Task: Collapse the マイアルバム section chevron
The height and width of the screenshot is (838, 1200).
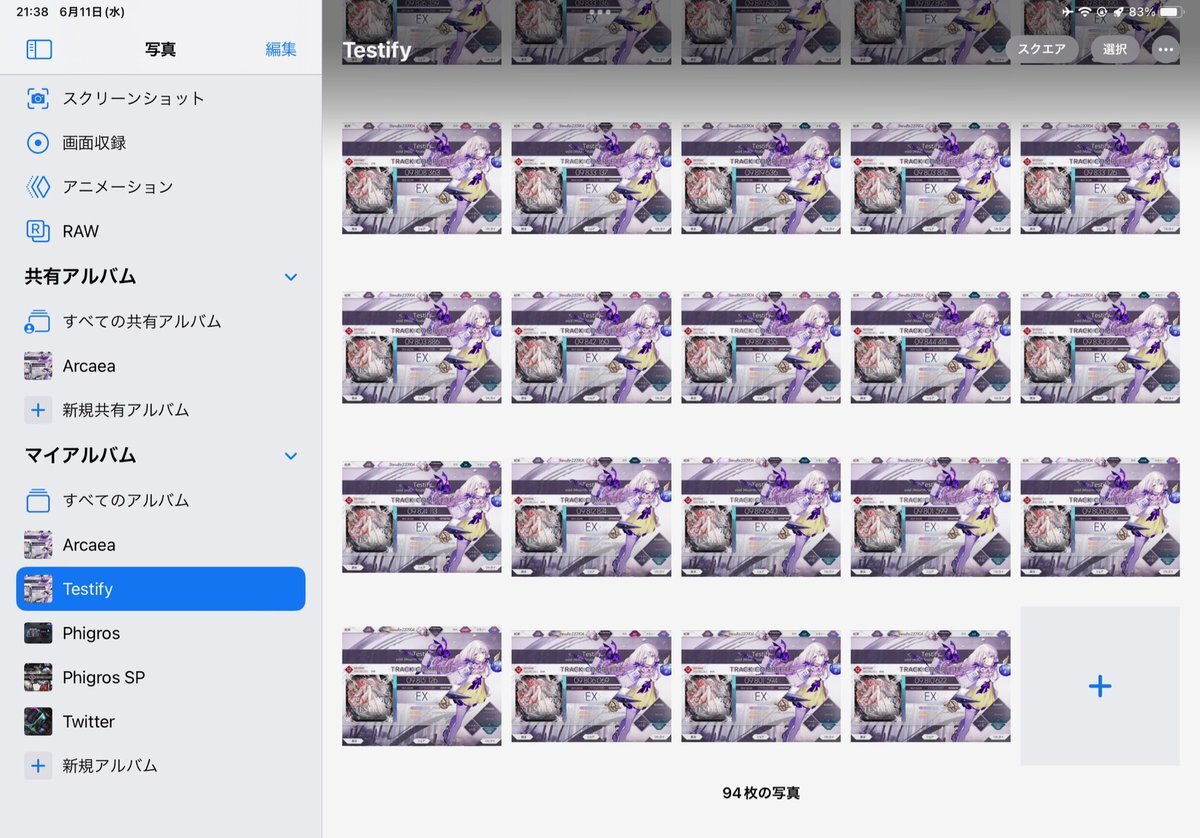Action: (291, 456)
